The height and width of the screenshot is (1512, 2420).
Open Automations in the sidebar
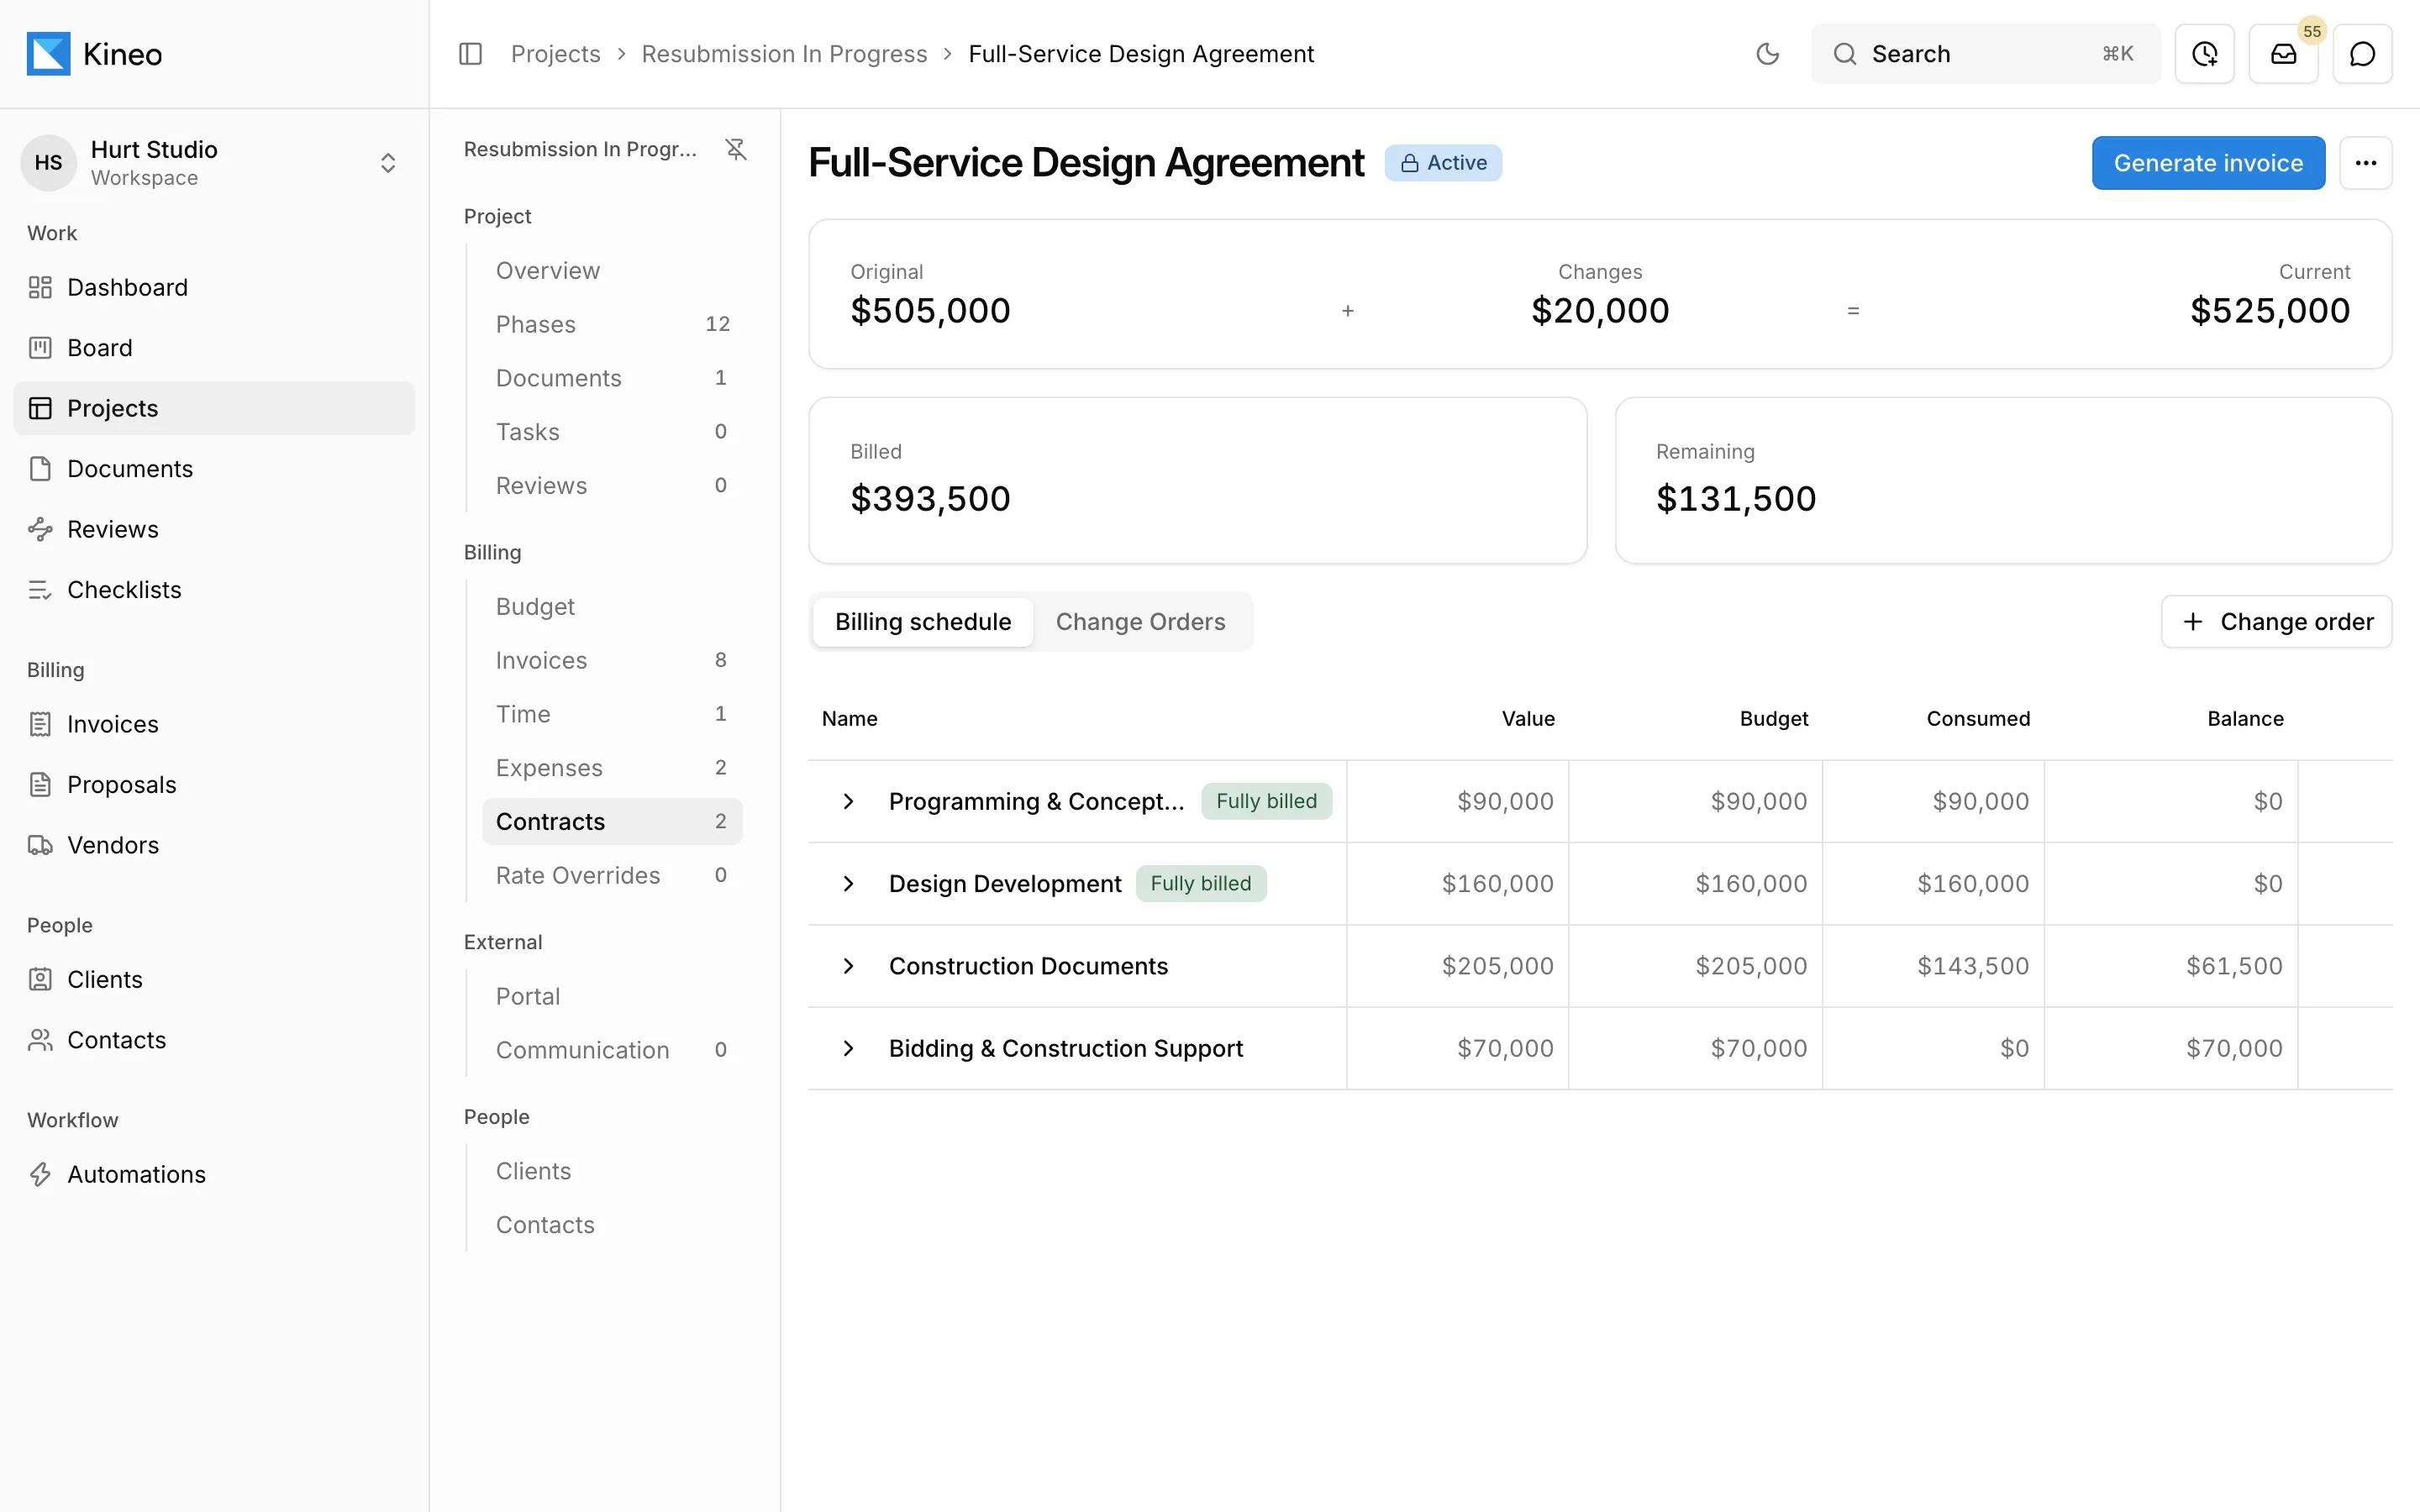click(214, 1174)
